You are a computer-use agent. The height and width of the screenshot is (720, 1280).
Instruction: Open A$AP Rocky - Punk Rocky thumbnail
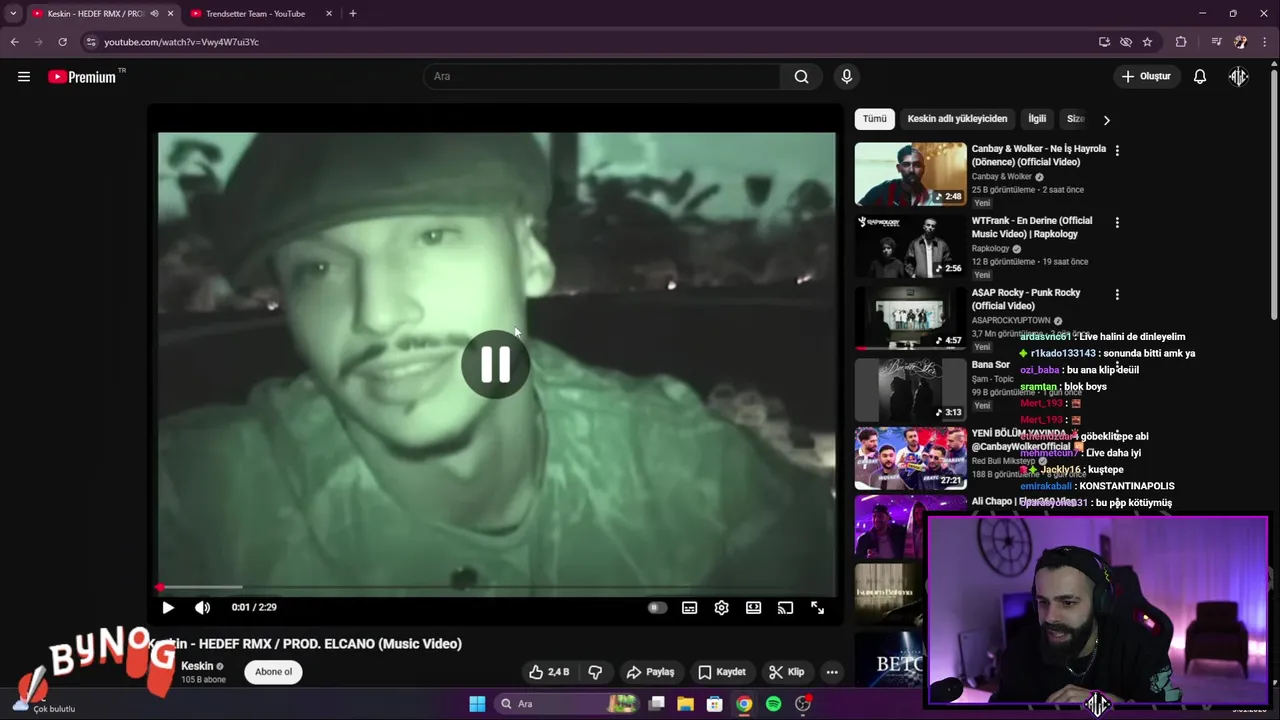(910, 318)
